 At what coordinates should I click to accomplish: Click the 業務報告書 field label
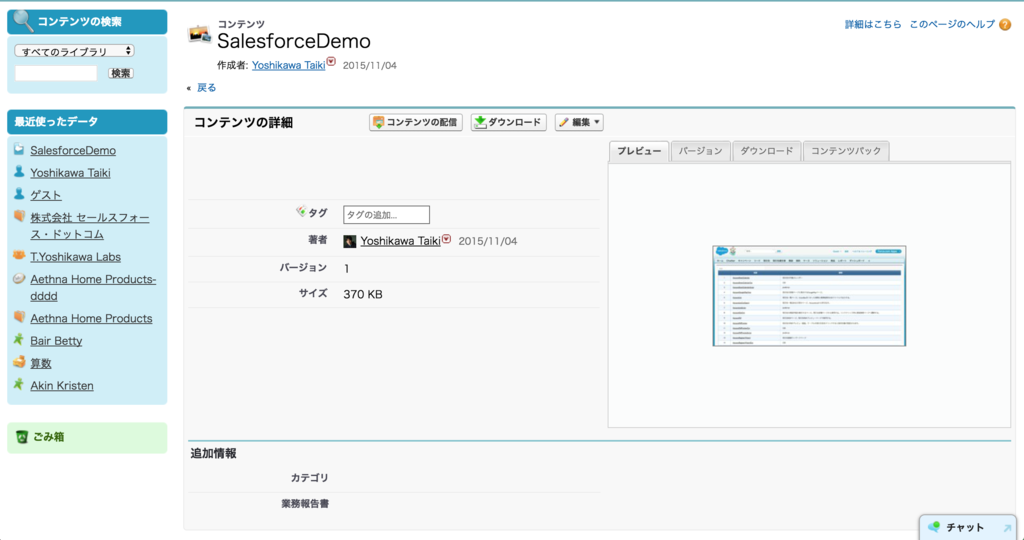pos(305,503)
